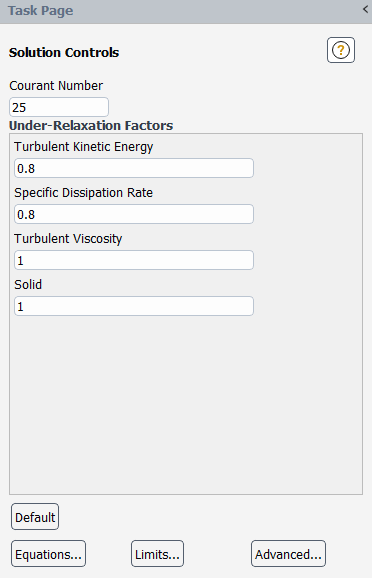Click the Under-Relaxation Factors heading

[91, 125]
